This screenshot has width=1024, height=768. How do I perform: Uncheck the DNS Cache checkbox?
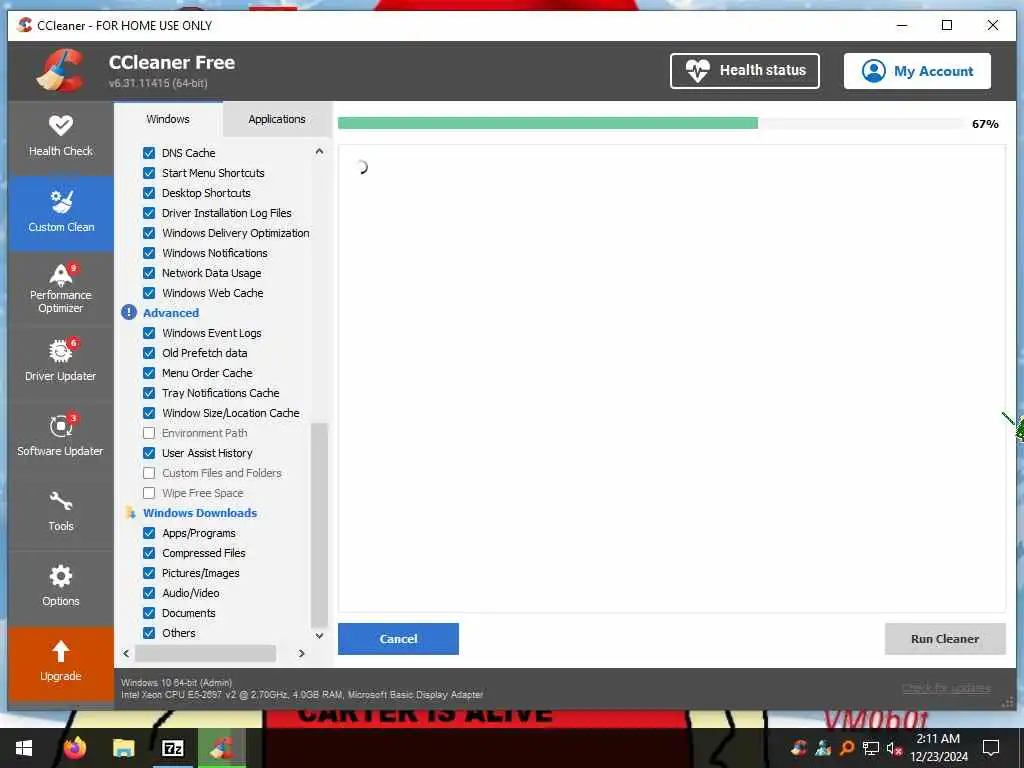click(149, 153)
